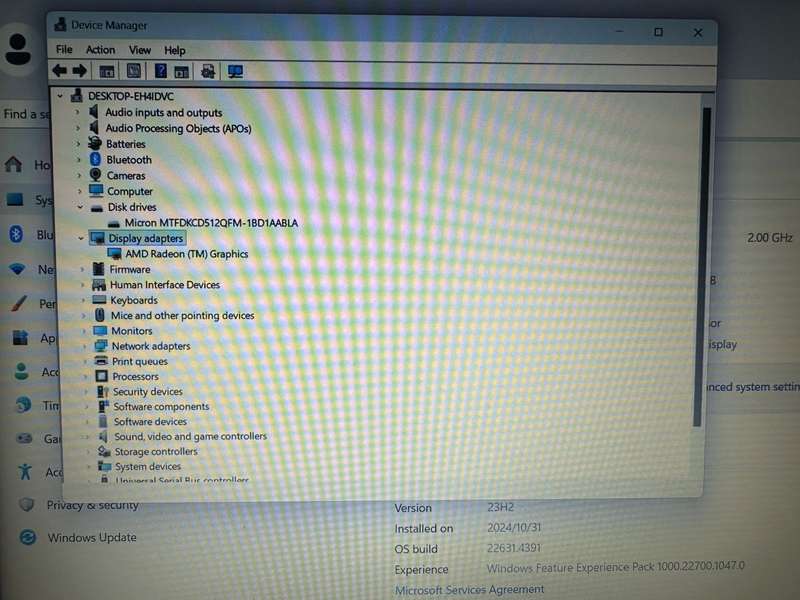The height and width of the screenshot is (600, 800).
Task: Select the Sound, video and game controllers item
Action: pos(190,436)
